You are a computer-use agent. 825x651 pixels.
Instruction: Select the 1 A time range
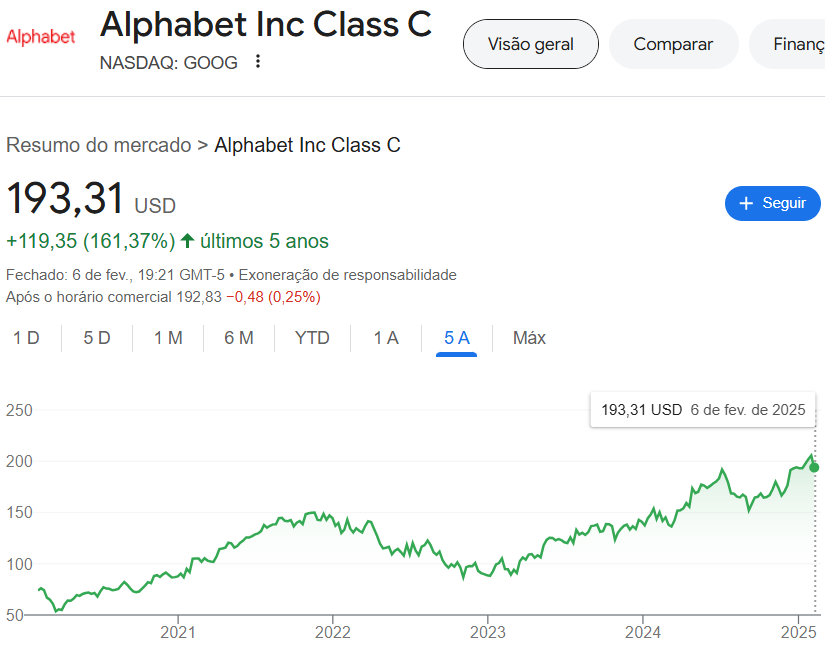point(386,338)
